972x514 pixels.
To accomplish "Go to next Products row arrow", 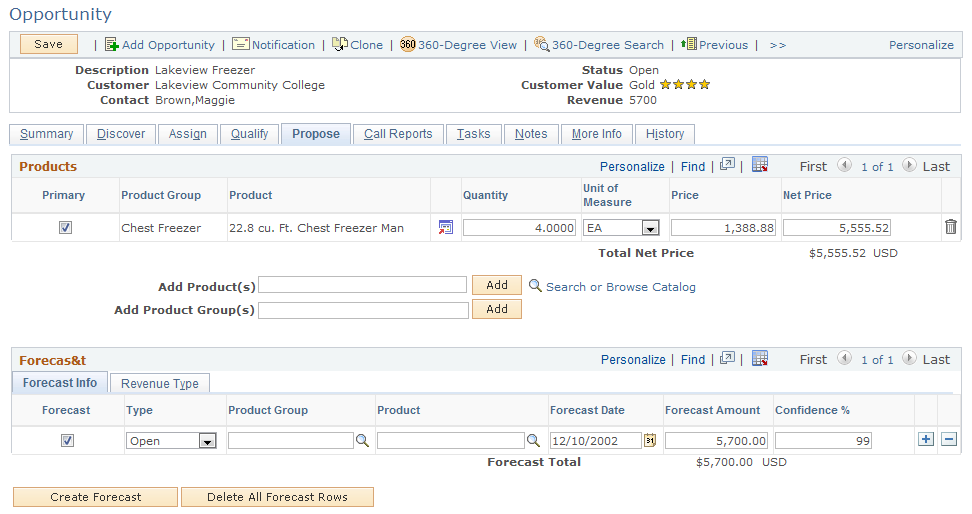I will (x=909, y=165).
